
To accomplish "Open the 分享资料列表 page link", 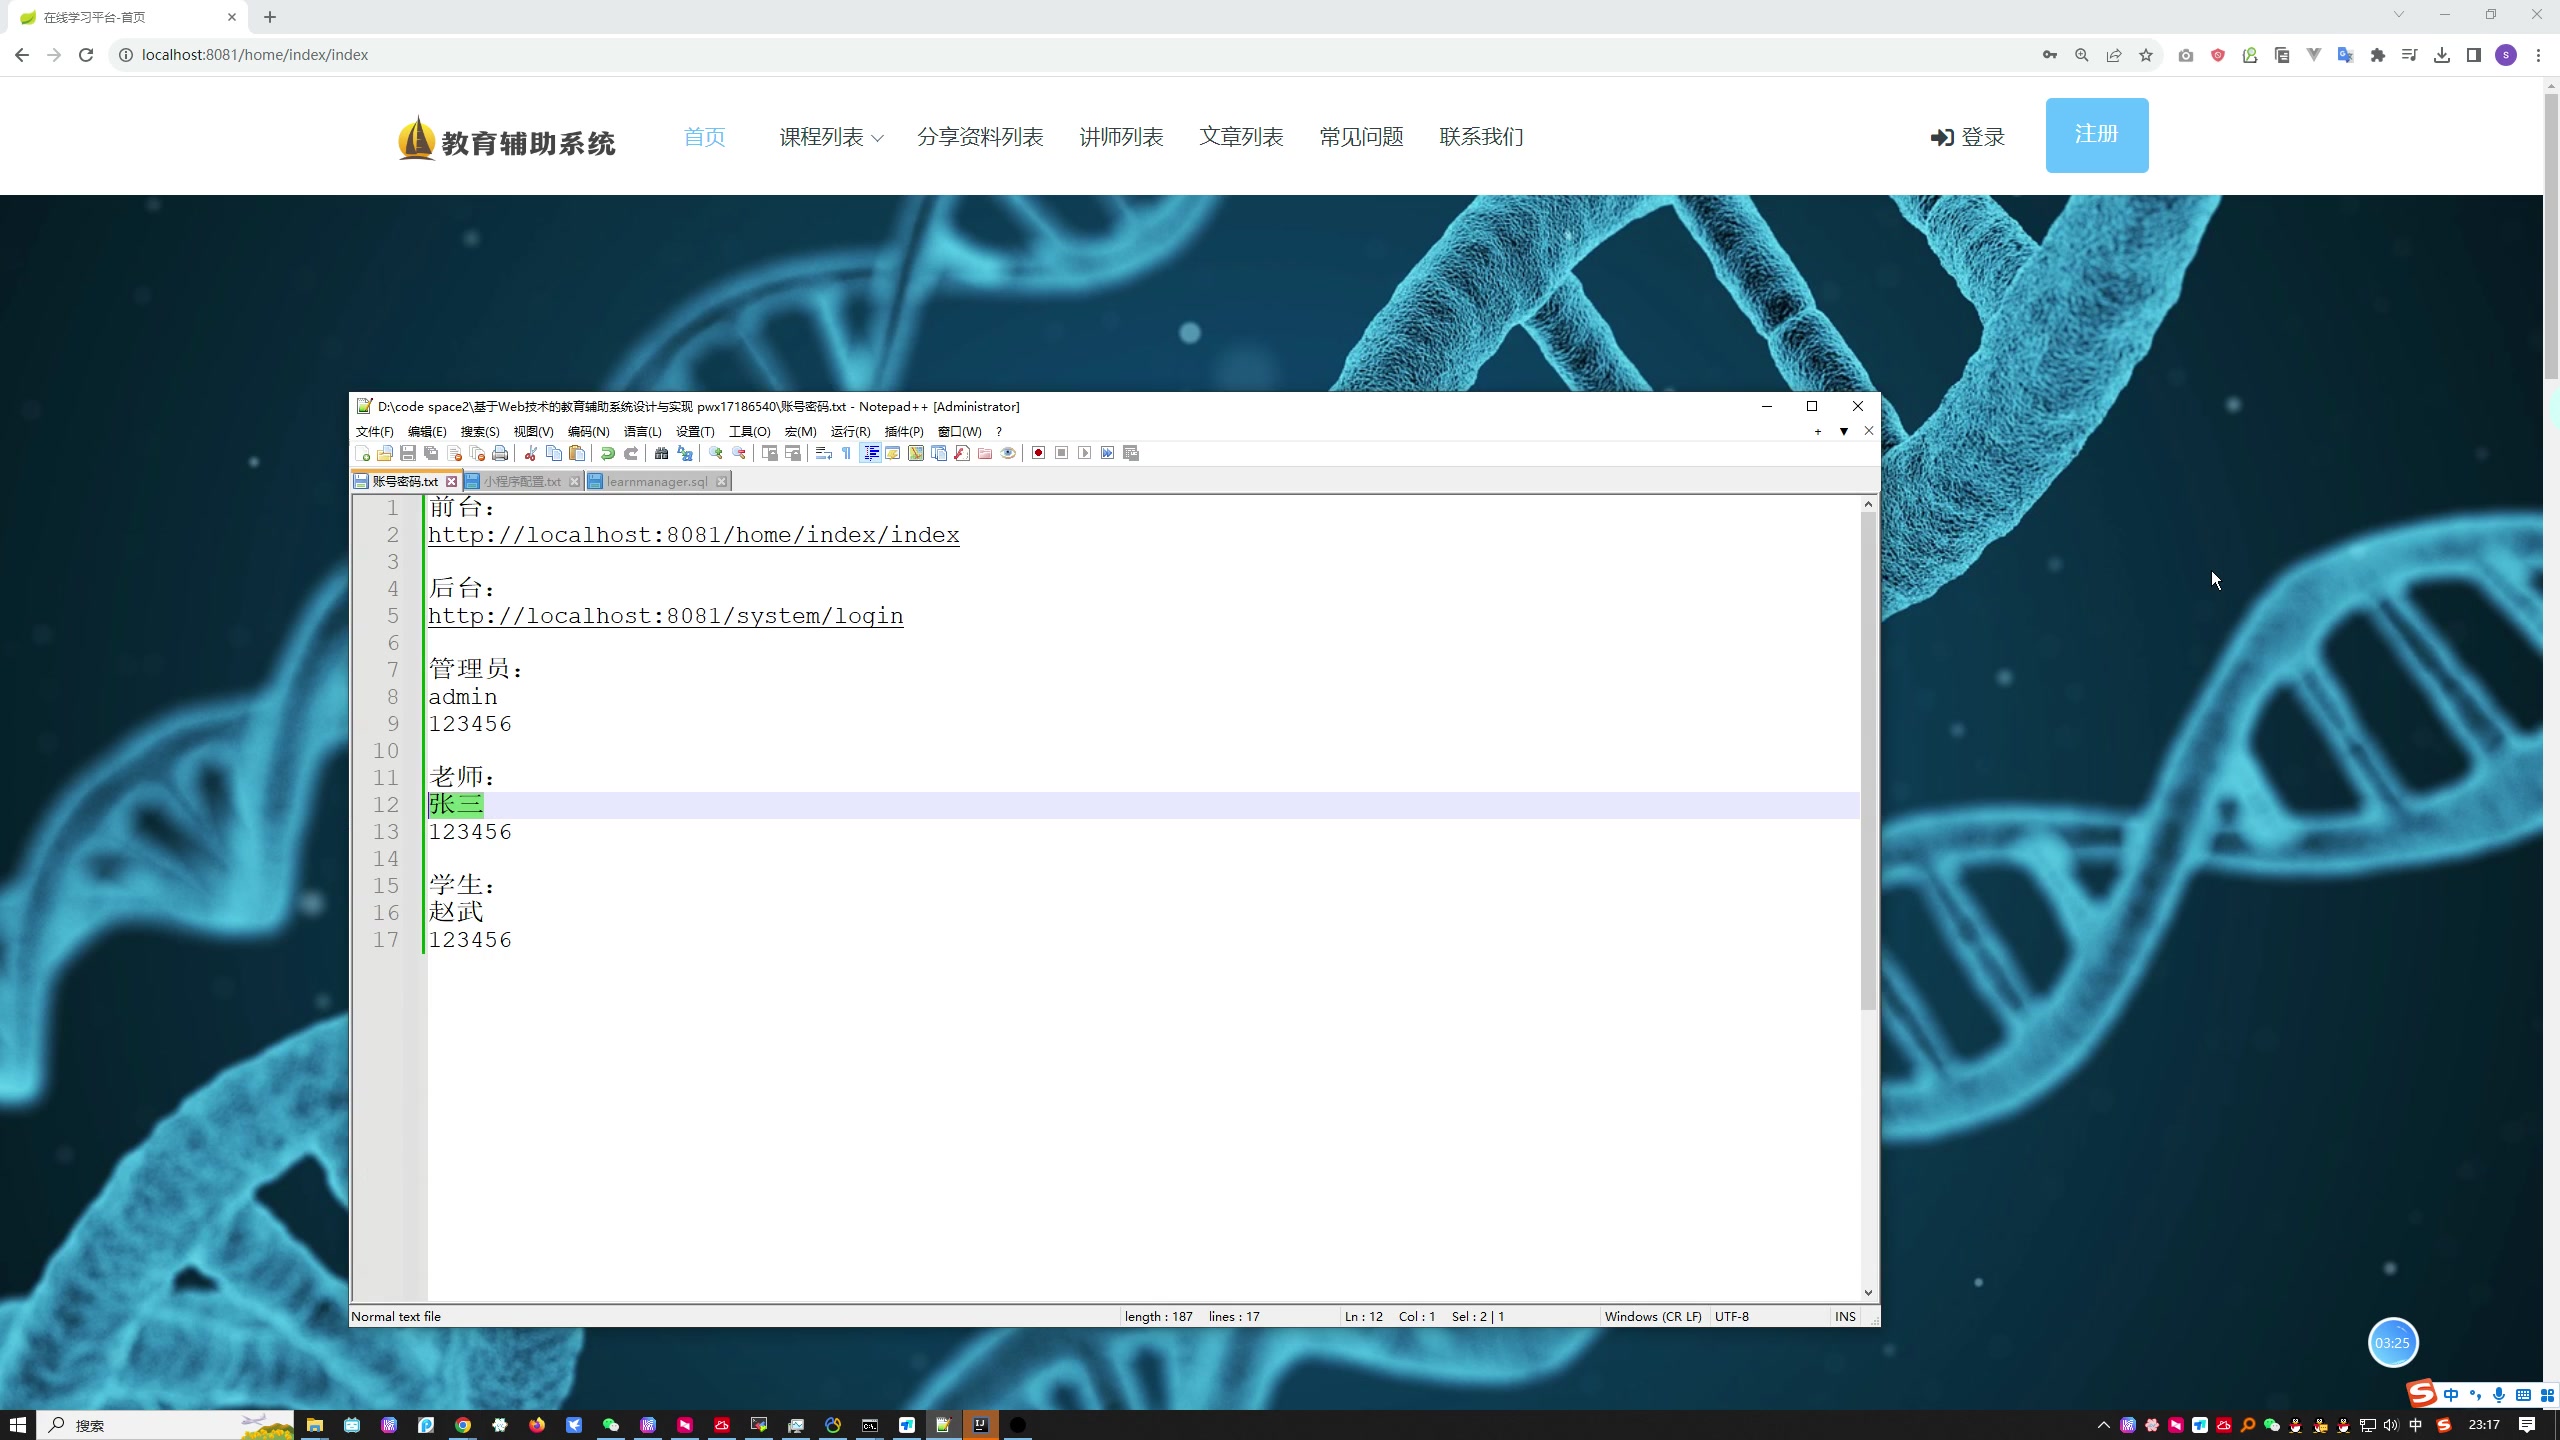I will pos(980,137).
